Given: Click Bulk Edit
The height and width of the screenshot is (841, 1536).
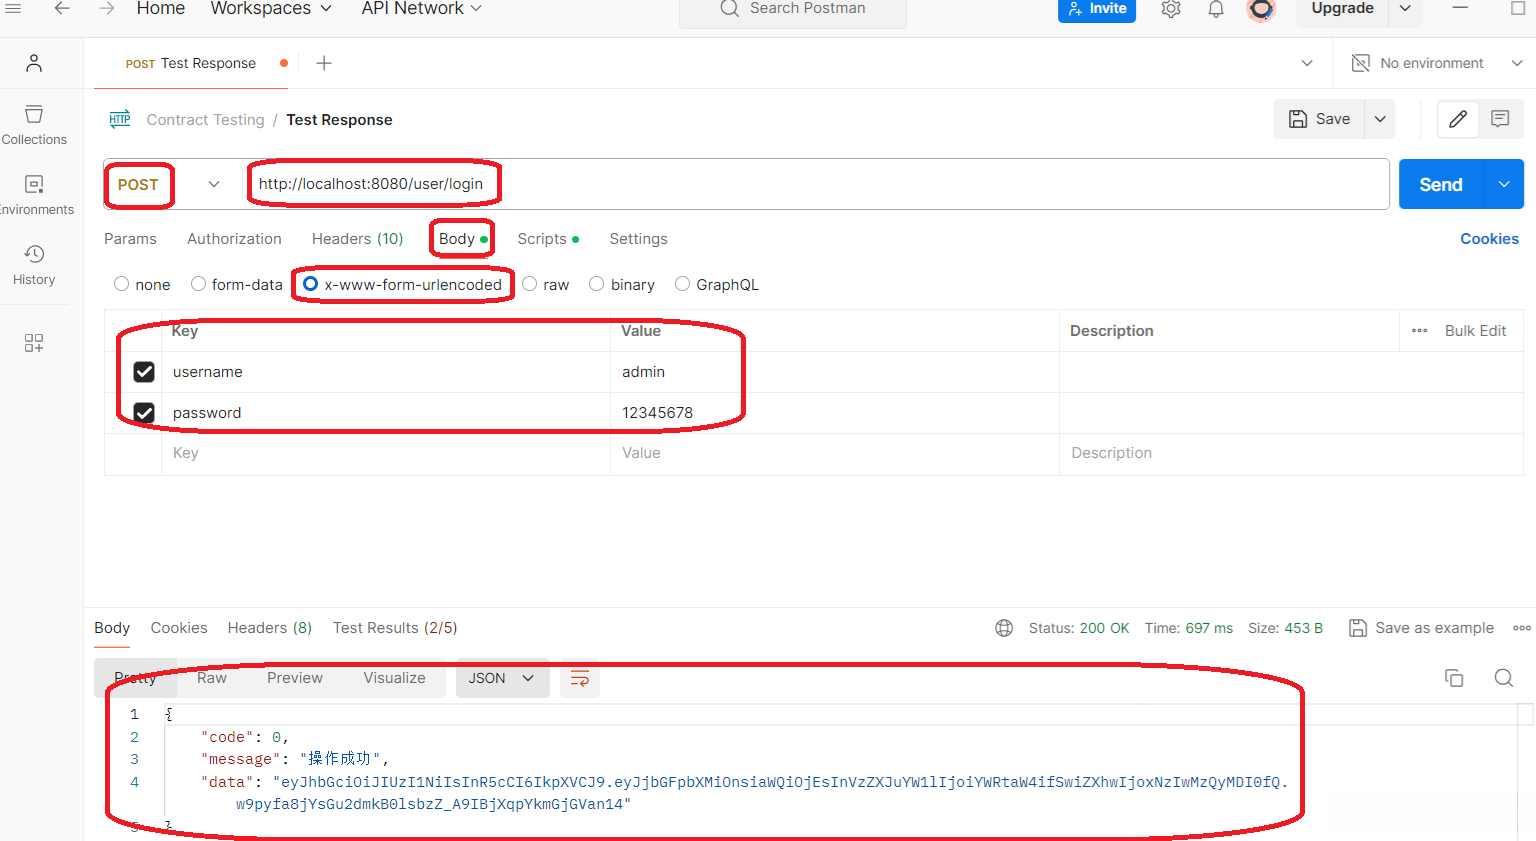Looking at the screenshot, I should 1475,331.
